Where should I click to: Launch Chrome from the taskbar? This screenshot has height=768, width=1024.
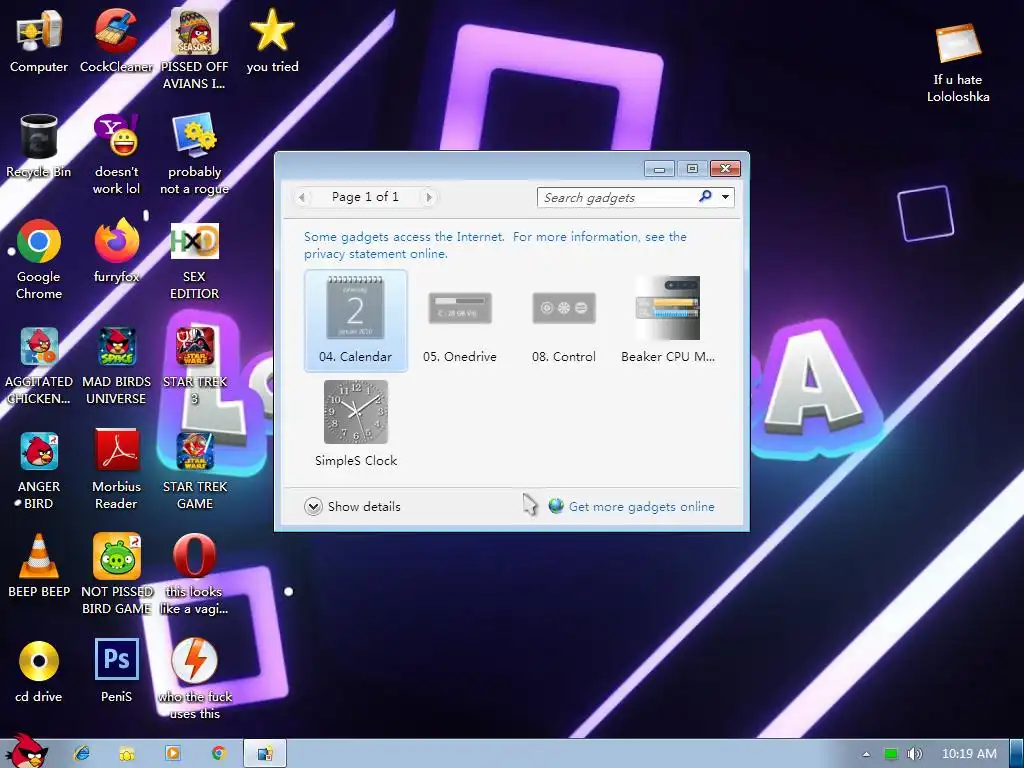(218, 754)
